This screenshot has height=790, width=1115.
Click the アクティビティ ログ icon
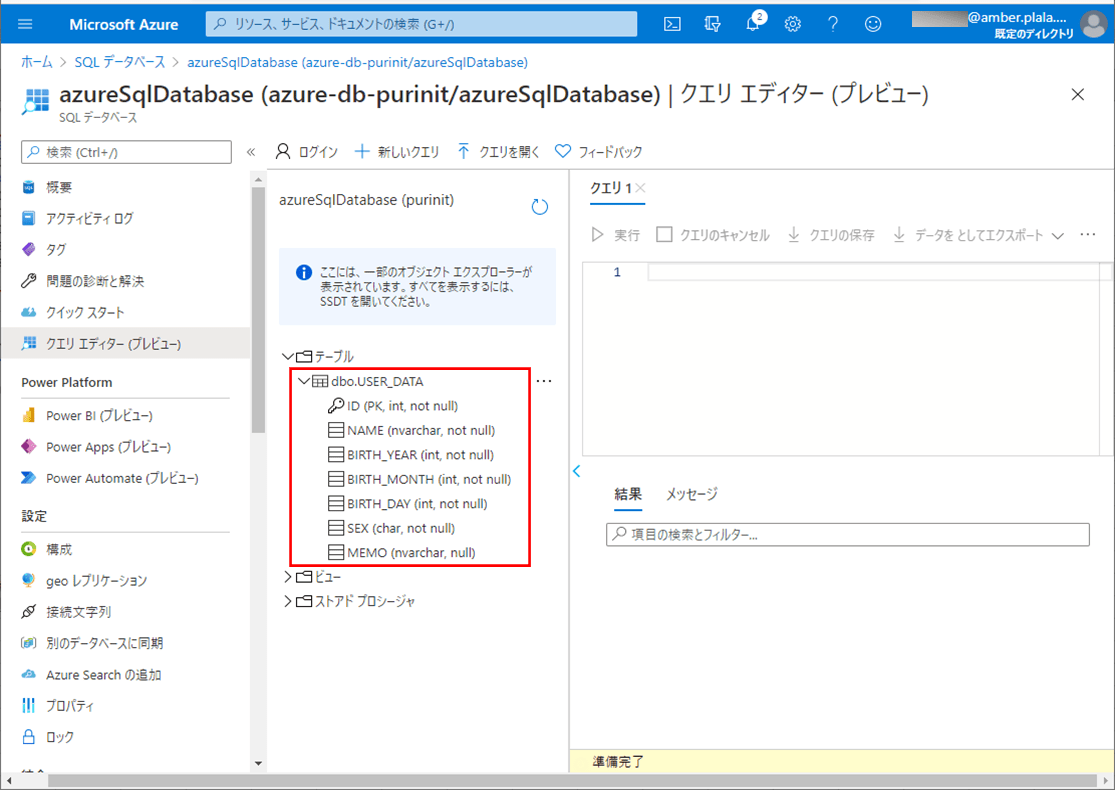coord(28,218)
